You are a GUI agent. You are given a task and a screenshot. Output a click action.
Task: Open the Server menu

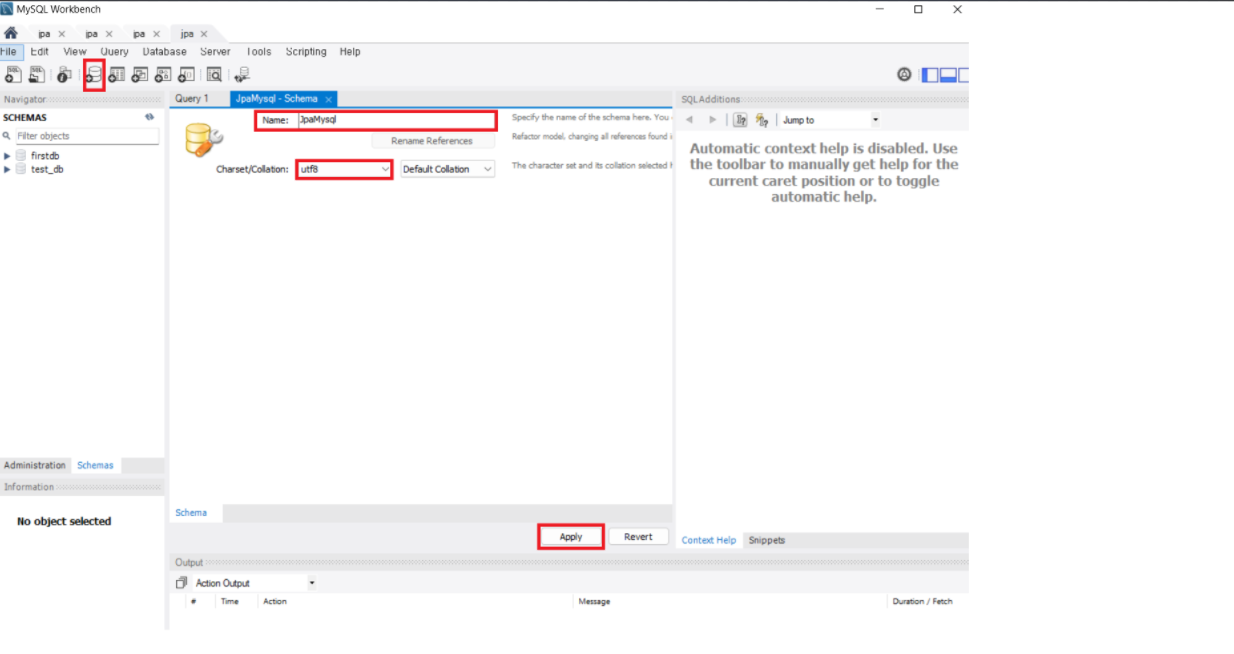[x=215, y=52]
